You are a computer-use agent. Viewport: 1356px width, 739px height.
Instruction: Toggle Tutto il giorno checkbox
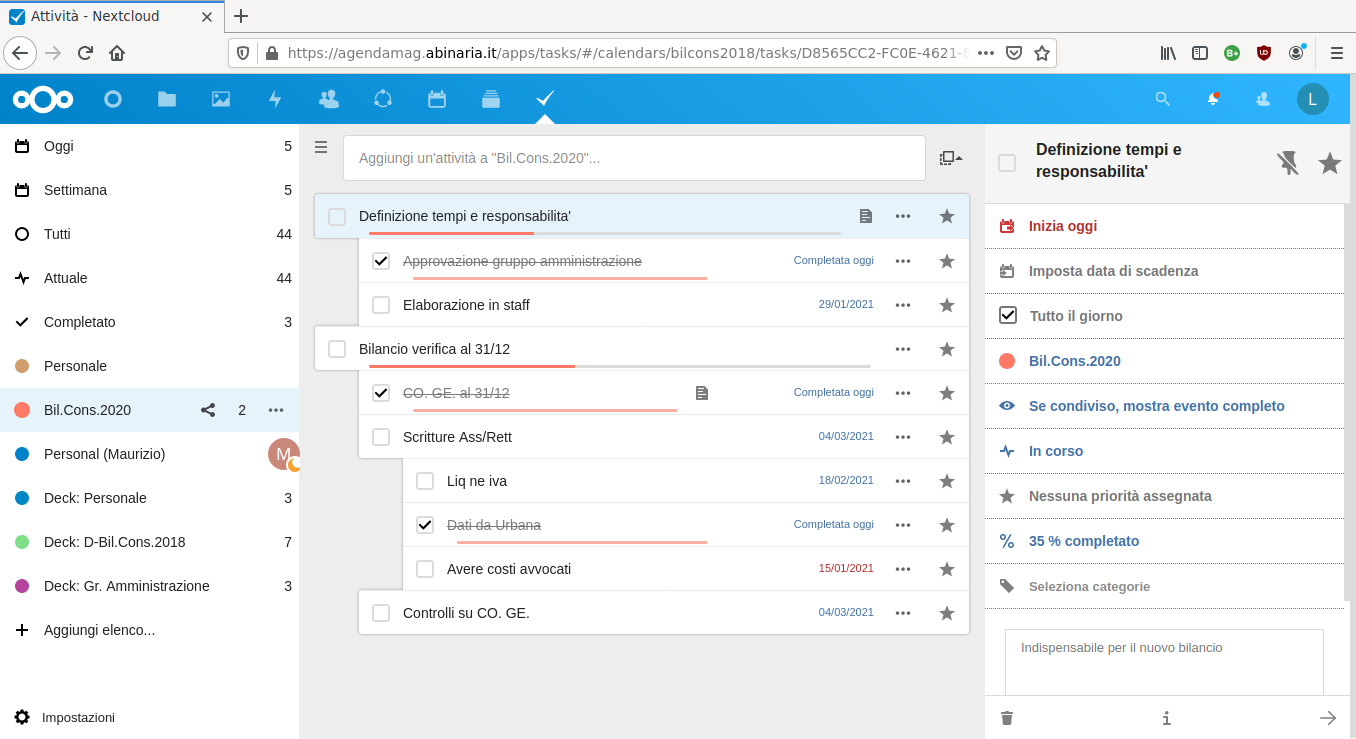tap(1008, 316)
